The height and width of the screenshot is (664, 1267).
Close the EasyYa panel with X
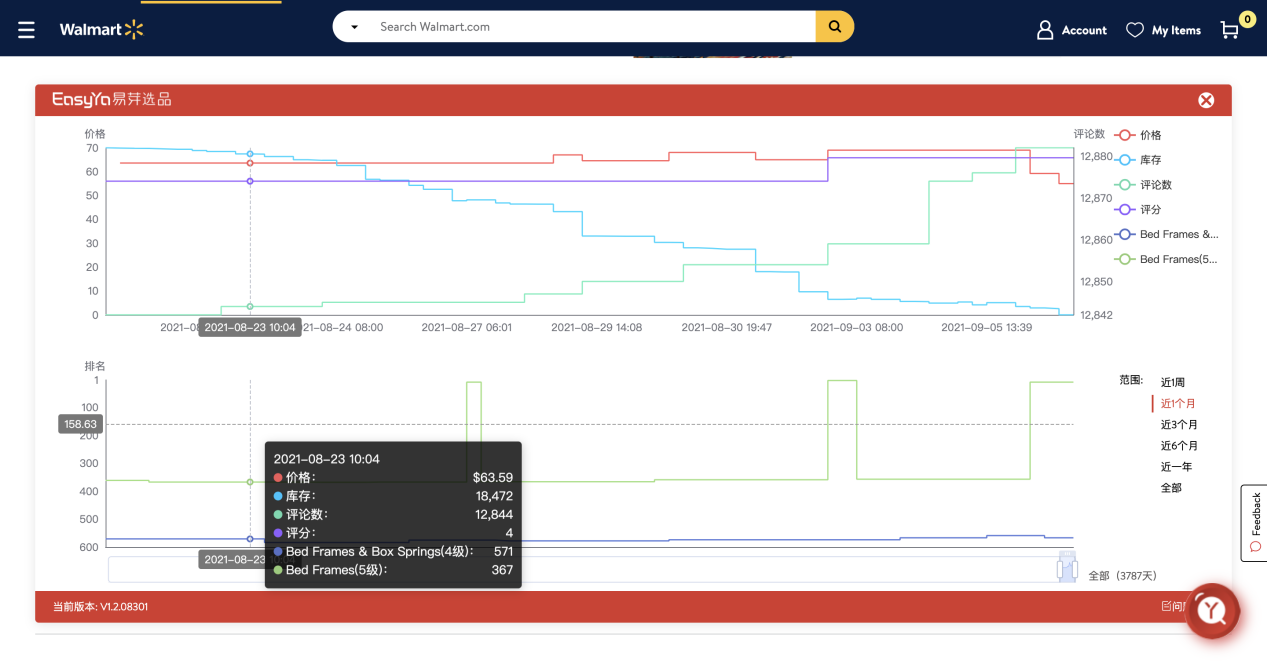[x=1206, y=100]
